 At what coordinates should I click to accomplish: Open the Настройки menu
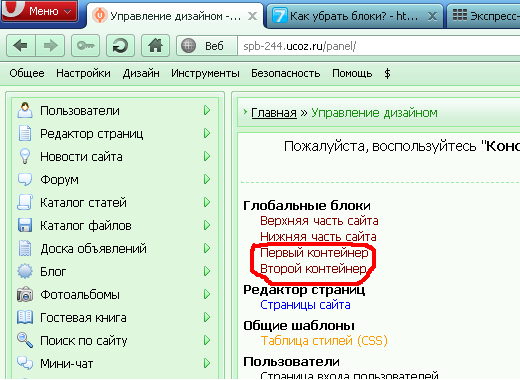coord(83,73)
